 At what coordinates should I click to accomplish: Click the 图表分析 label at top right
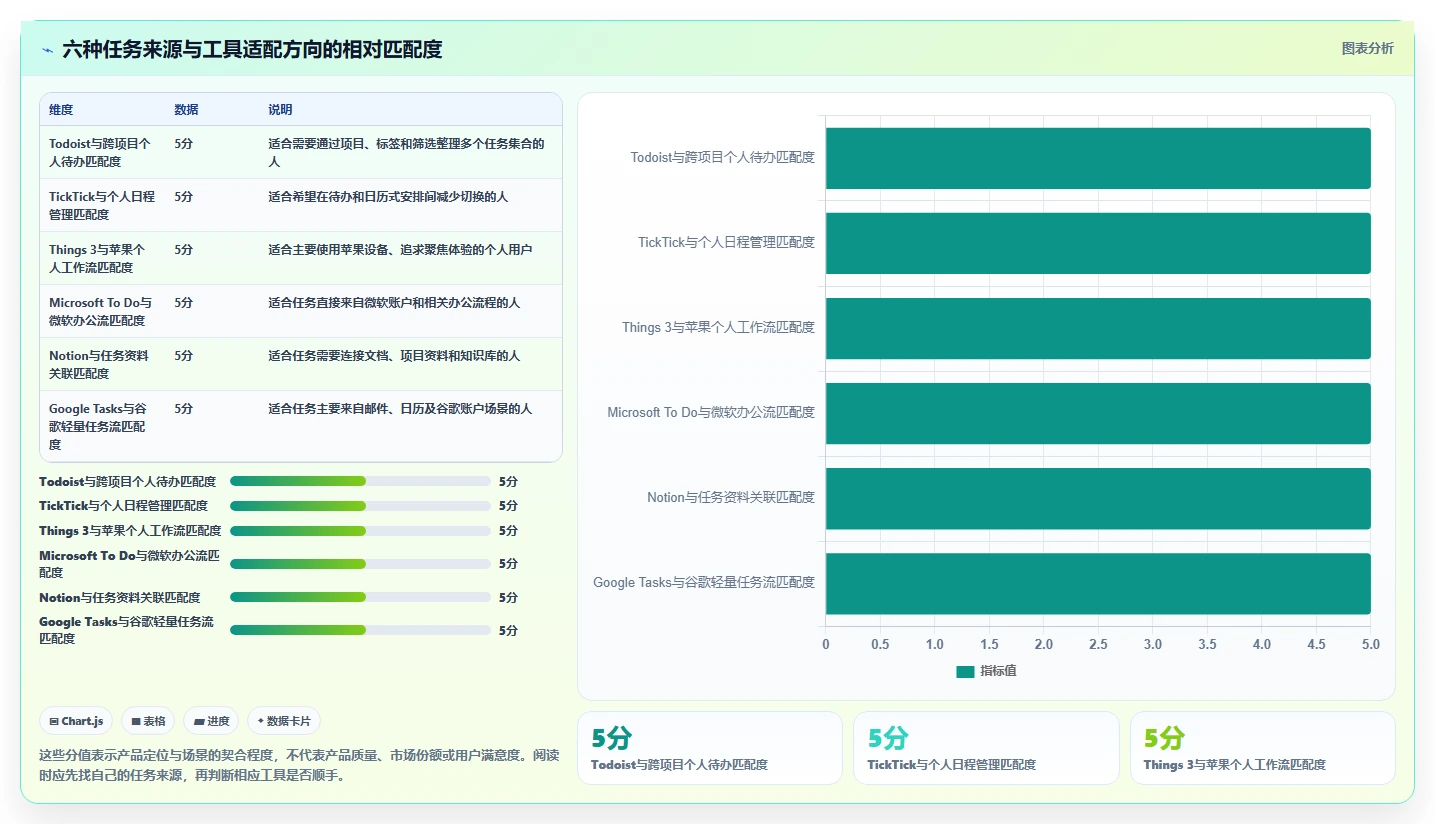coord(1367,49)
